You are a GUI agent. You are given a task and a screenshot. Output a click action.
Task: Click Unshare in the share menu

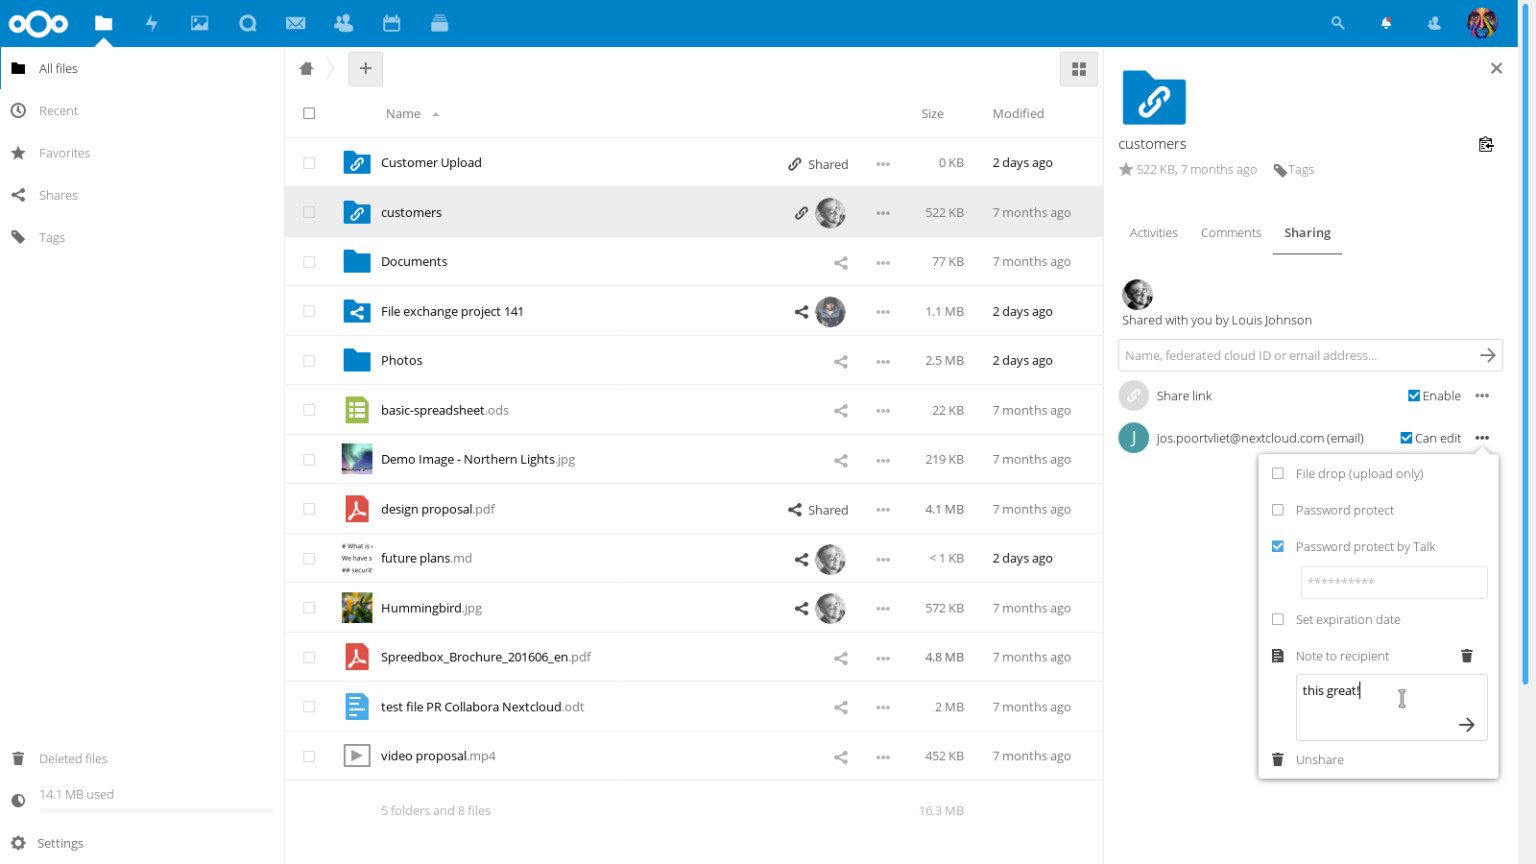pyautogui.click(x=1319, y=760)
